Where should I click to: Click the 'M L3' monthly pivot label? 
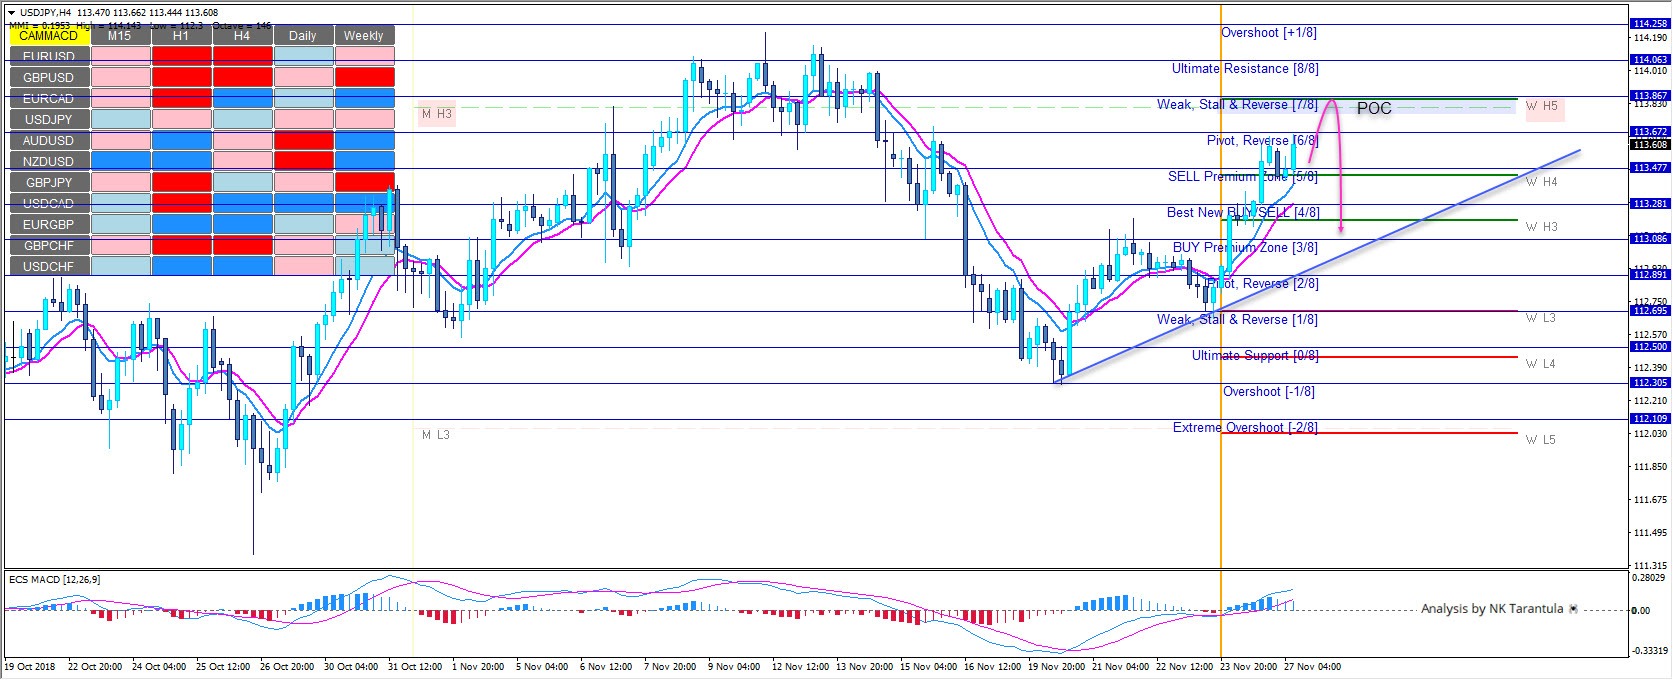click(x=435, y=435)
